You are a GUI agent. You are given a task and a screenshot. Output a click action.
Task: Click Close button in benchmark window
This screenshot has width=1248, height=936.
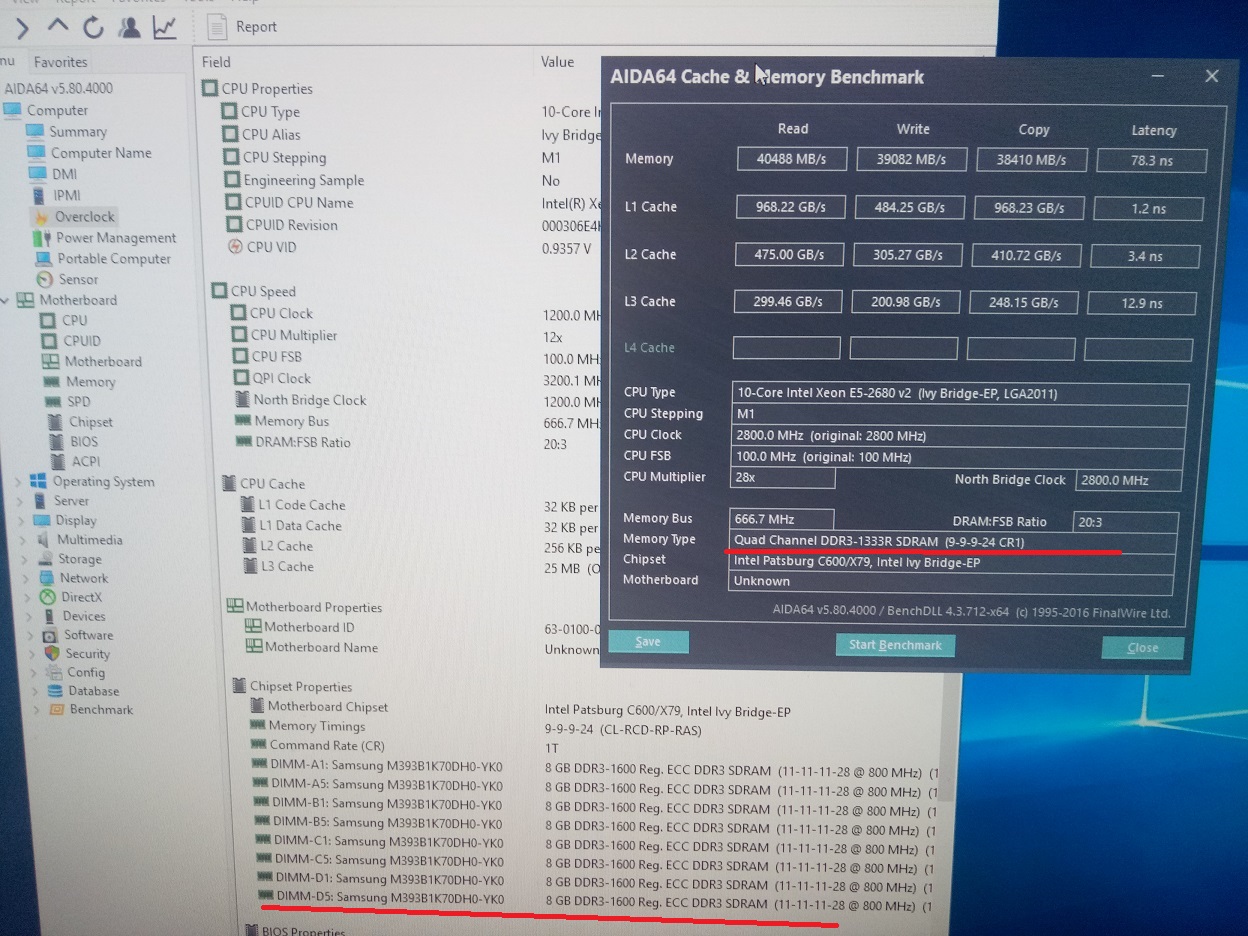pyautogui.click(x=1142, y=648)
